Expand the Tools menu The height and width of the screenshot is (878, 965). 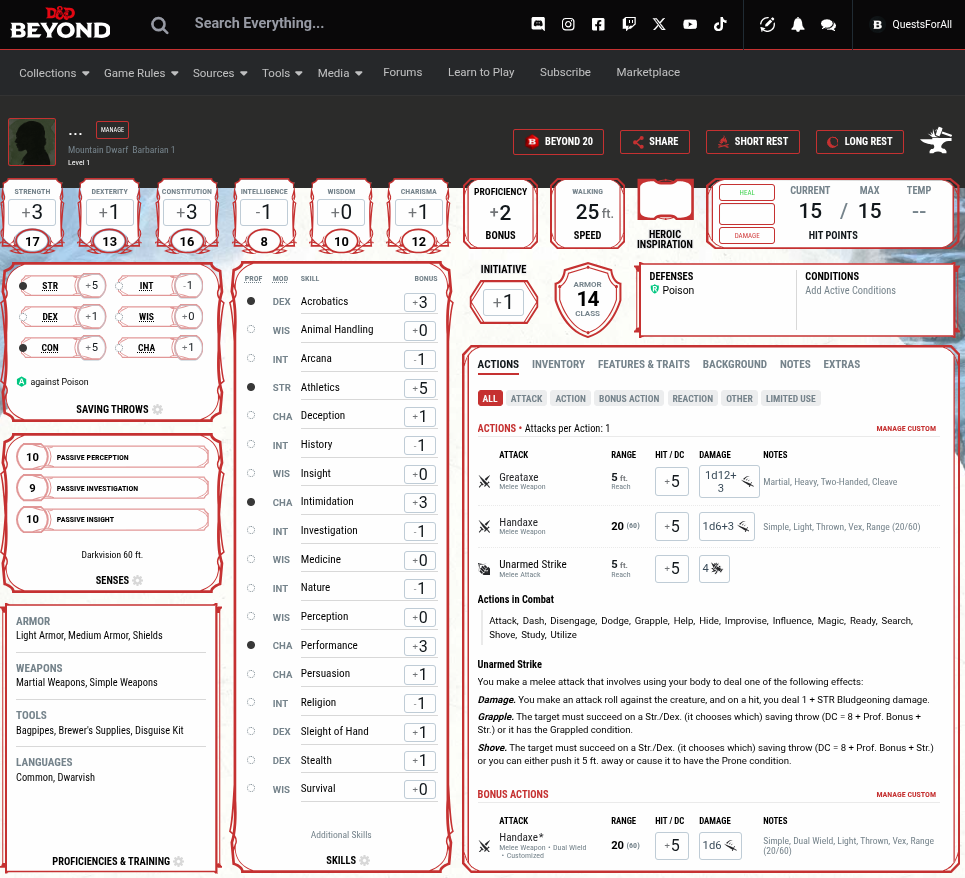pyautogui.click(x=282, y=73)
